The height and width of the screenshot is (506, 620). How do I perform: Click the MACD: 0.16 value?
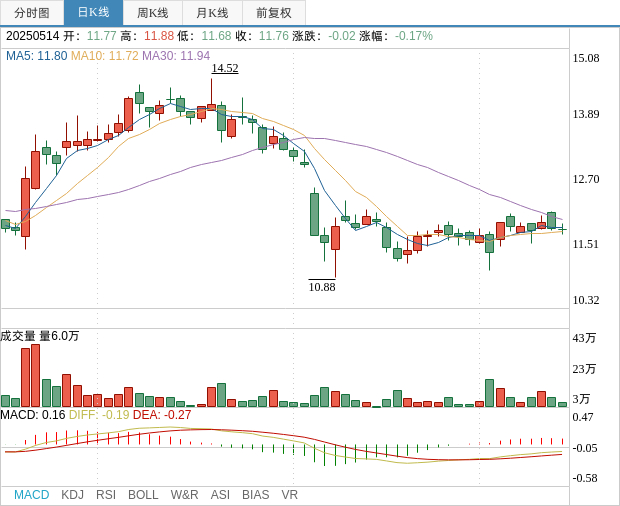click(x=33, y=415)
